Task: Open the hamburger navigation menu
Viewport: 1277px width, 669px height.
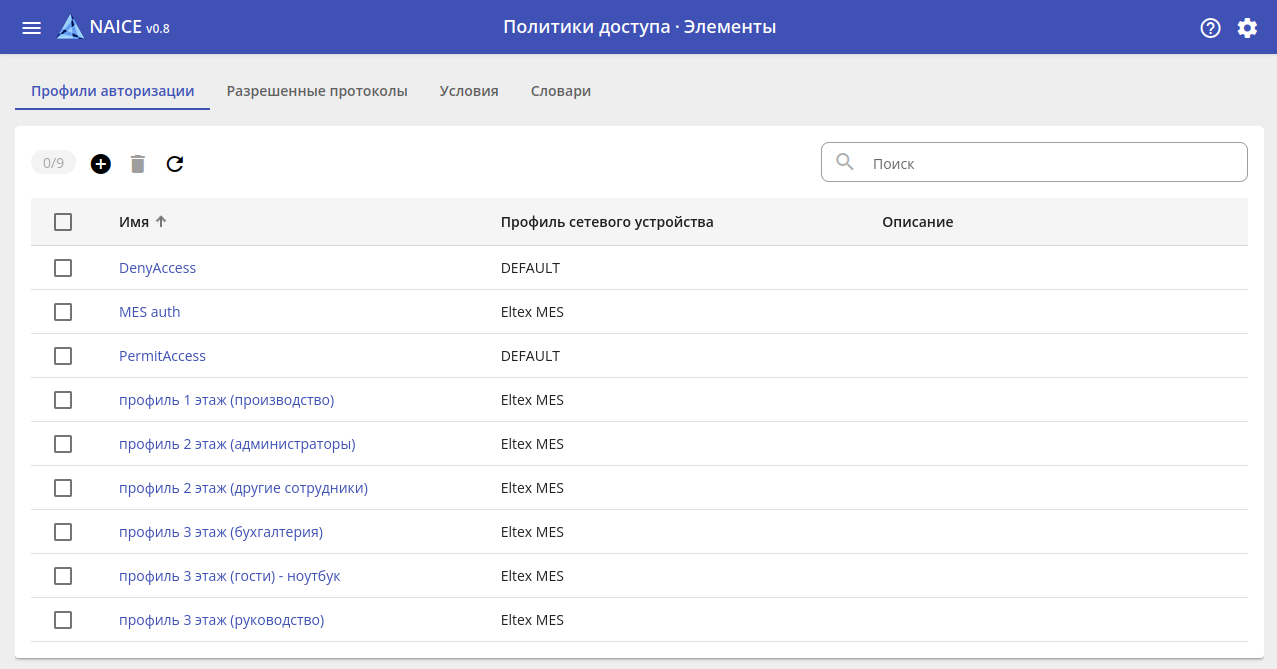Action: [32, 28]
